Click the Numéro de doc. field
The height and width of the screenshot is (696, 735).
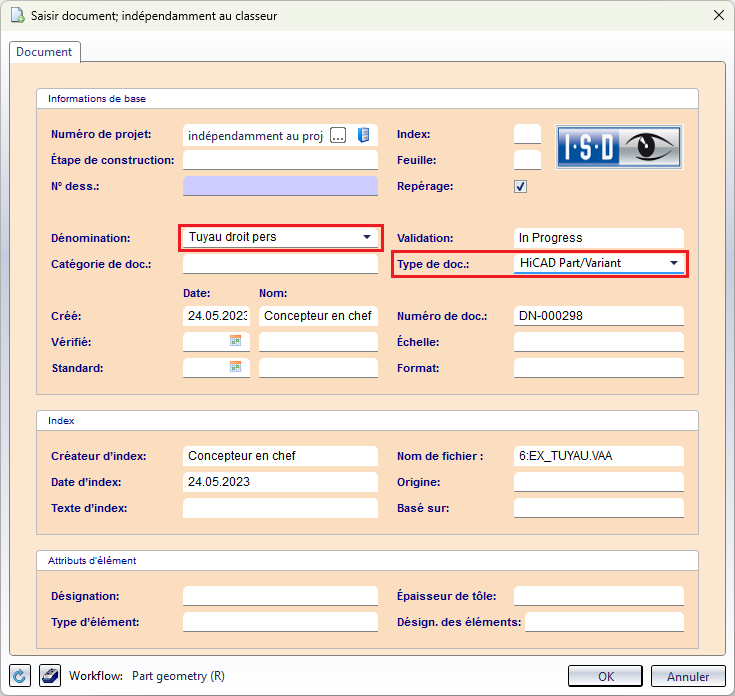click(598, 316)
